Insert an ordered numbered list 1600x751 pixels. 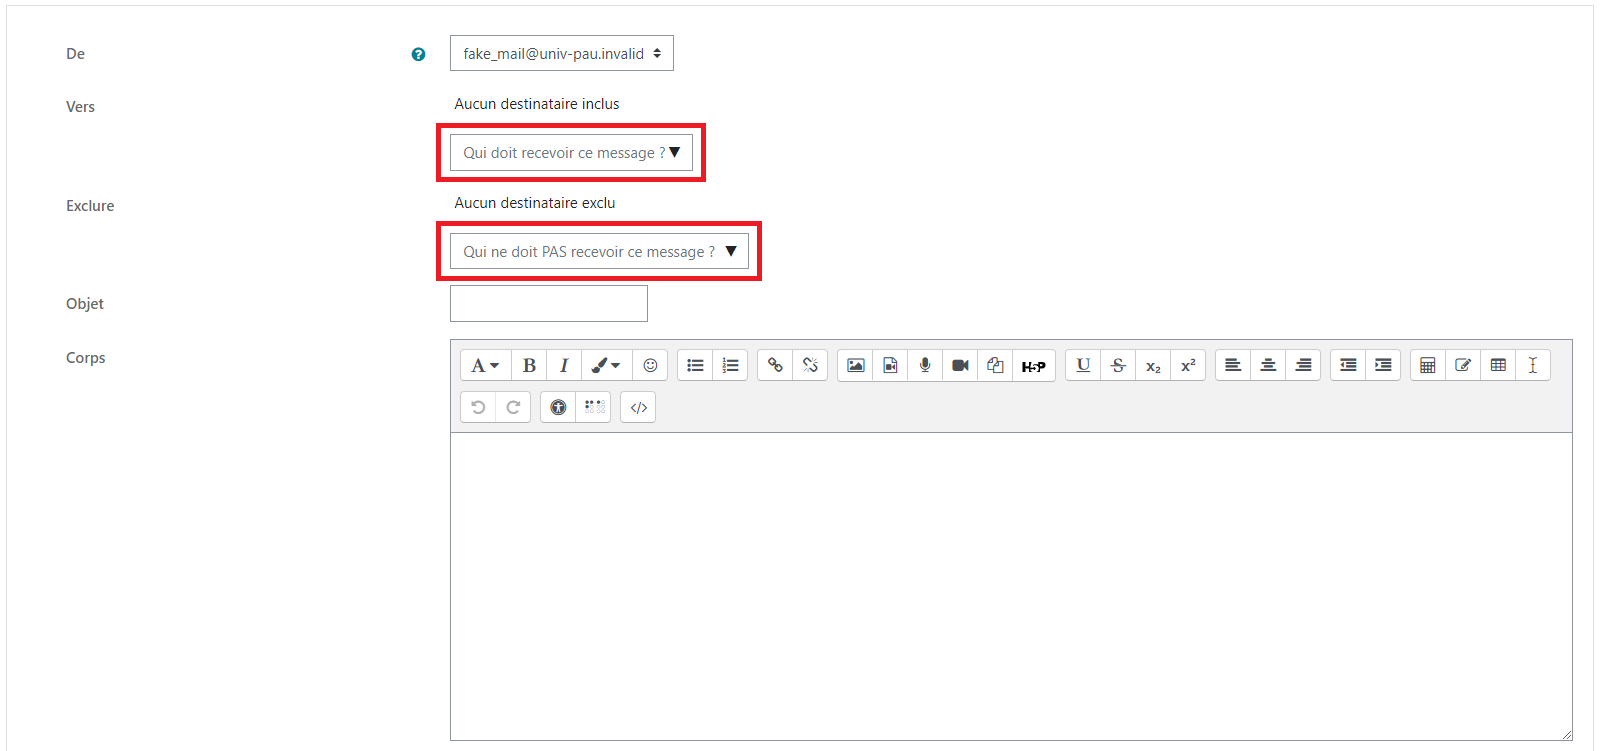pyautogui.click(x=730, y=366)
